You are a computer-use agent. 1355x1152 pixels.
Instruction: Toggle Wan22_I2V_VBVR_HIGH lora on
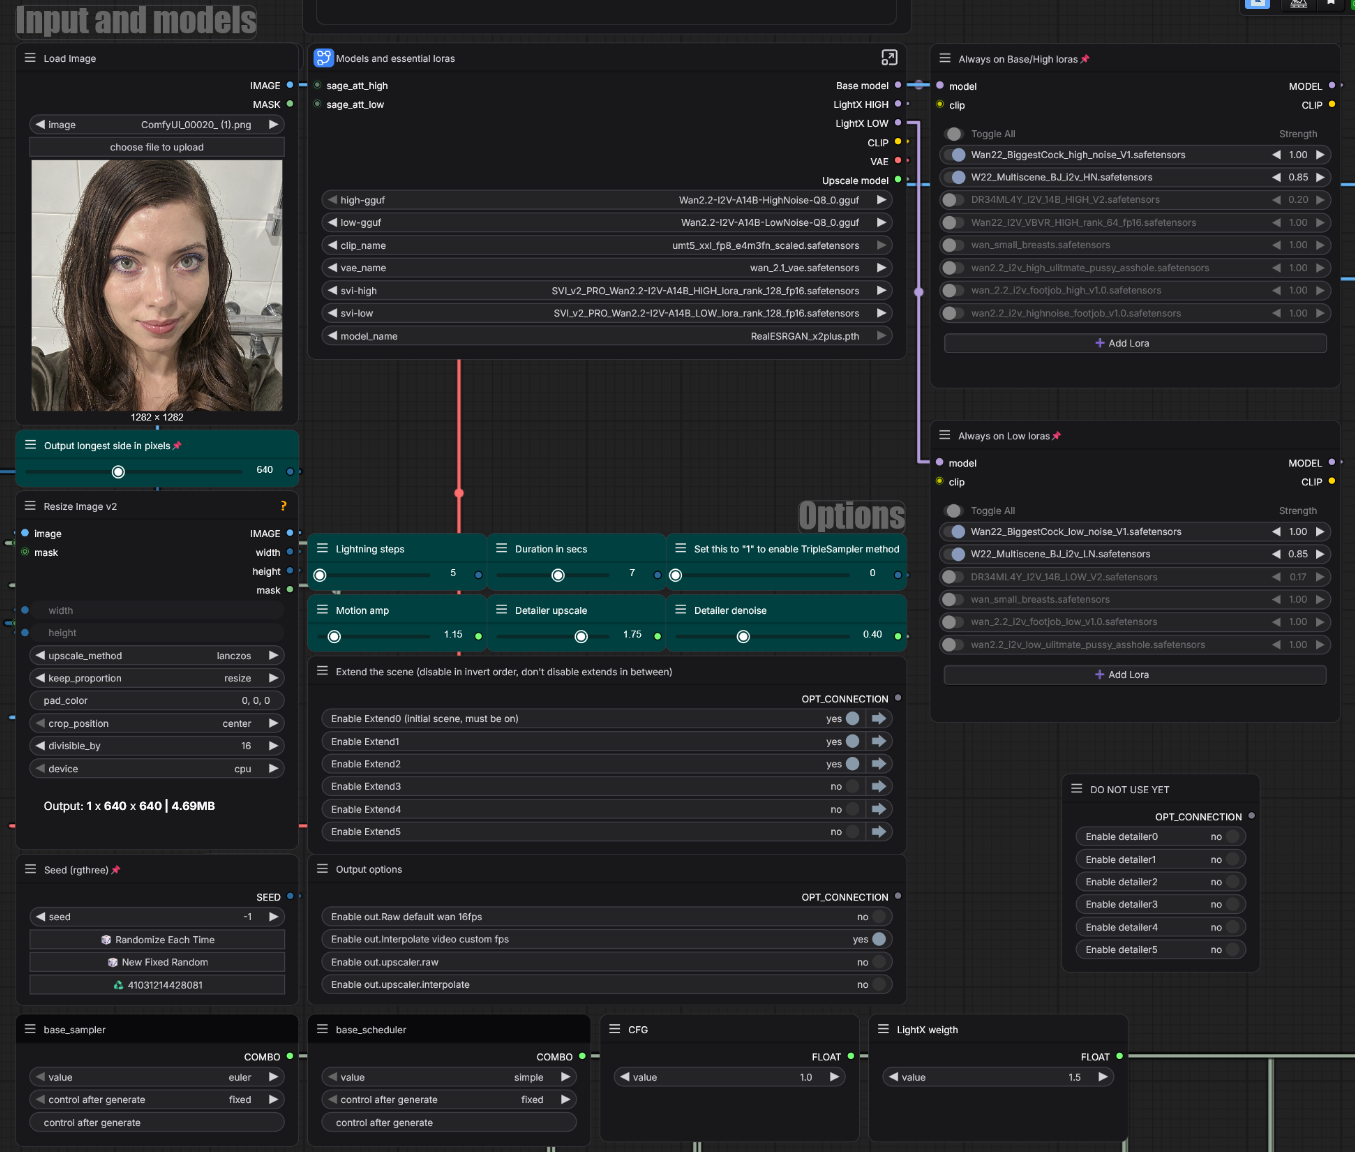(x=953, y=223)
